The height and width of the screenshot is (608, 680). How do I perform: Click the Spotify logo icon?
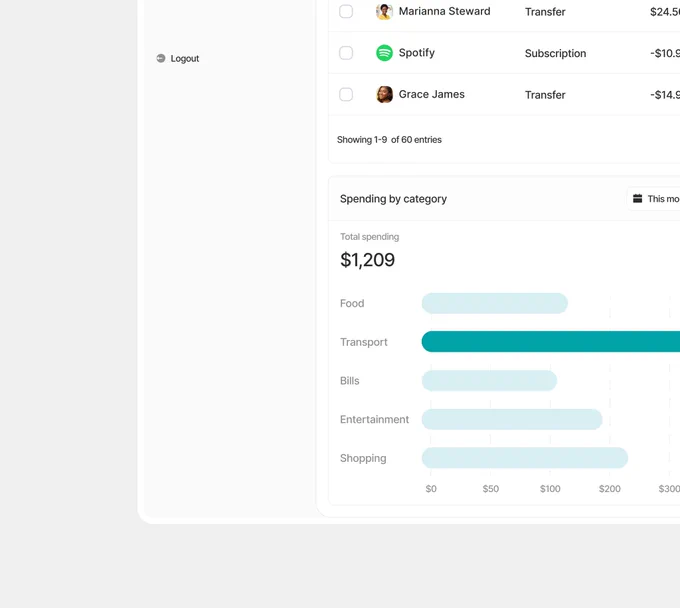click(384, 53)
